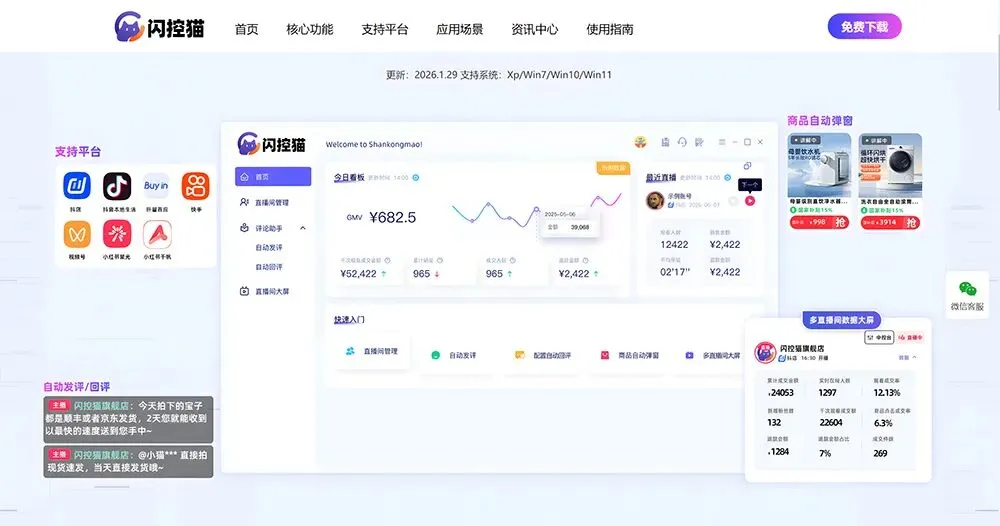Image resolution: width=1000 pixels, height=526 pixels.
Task: Click the red 小红书聚光 platform icon
Action: coord(117,234)
